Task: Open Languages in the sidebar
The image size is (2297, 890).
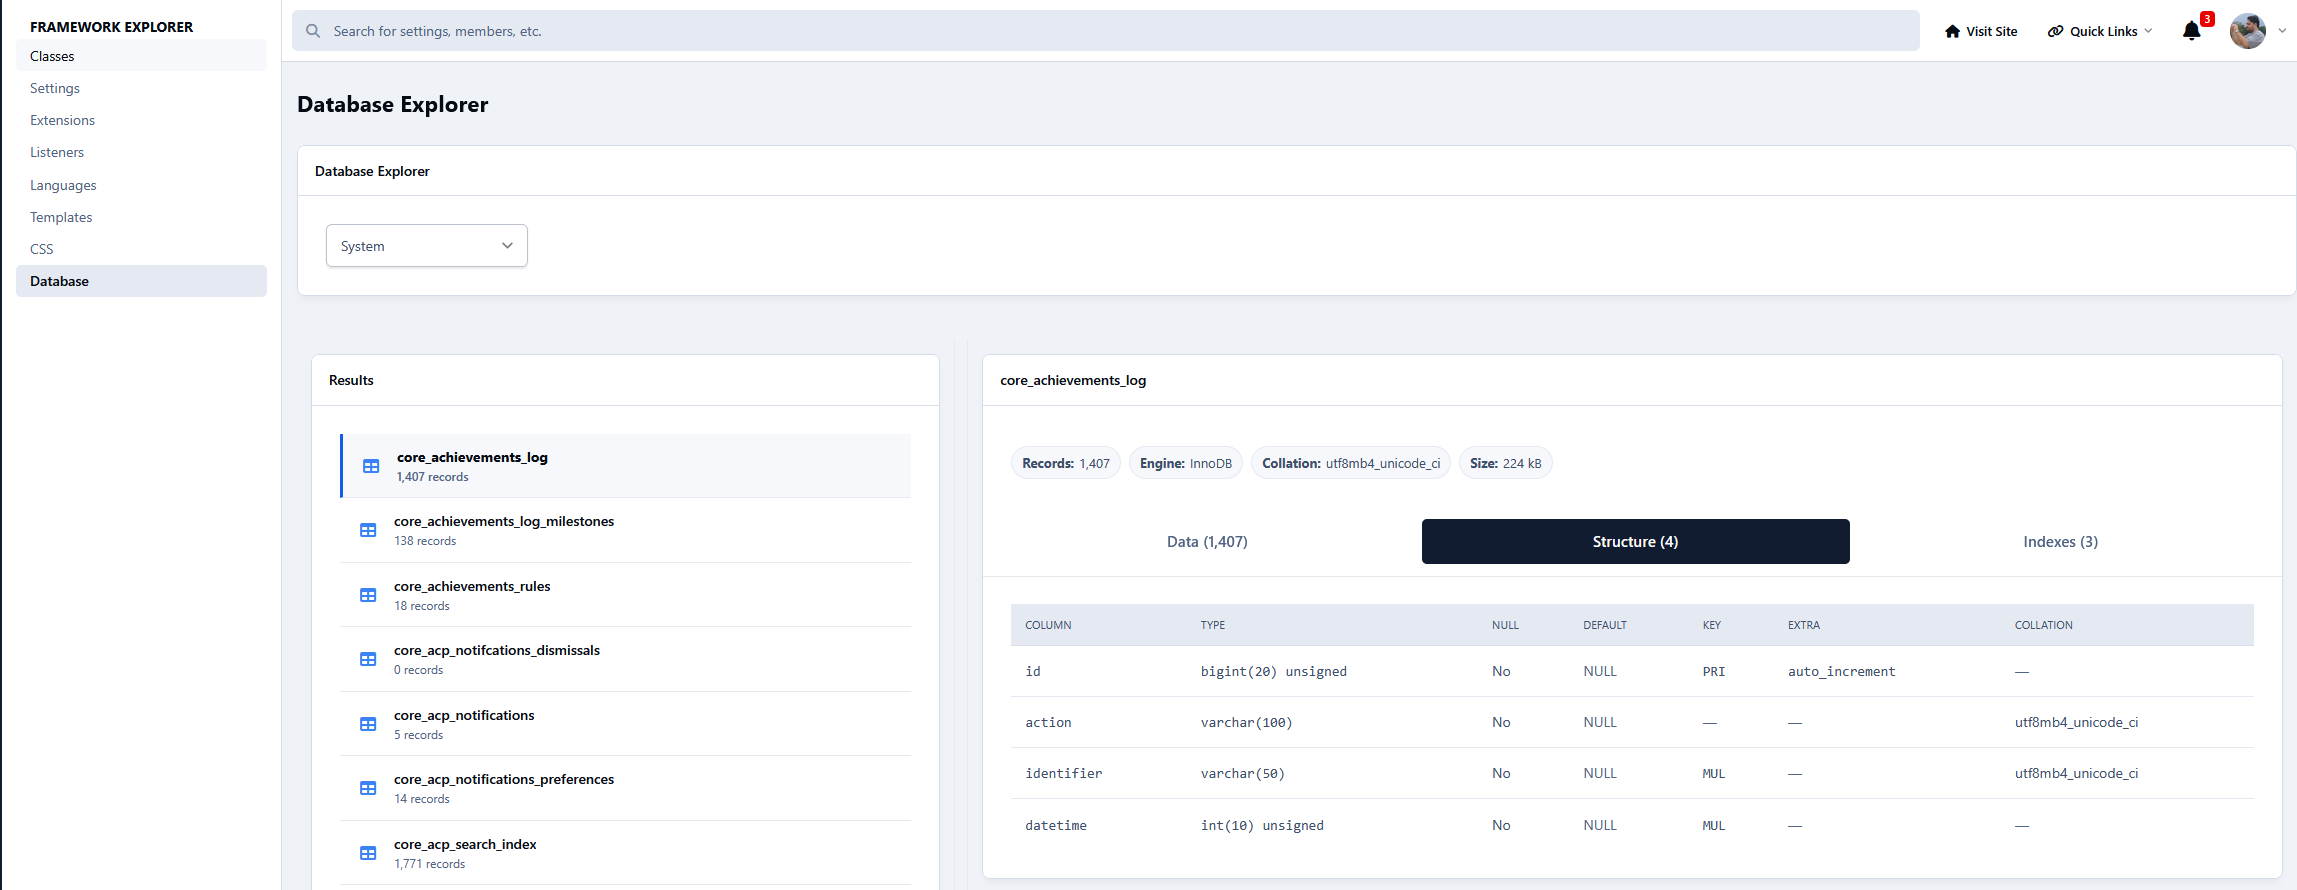Action: [x=141, y=185]
